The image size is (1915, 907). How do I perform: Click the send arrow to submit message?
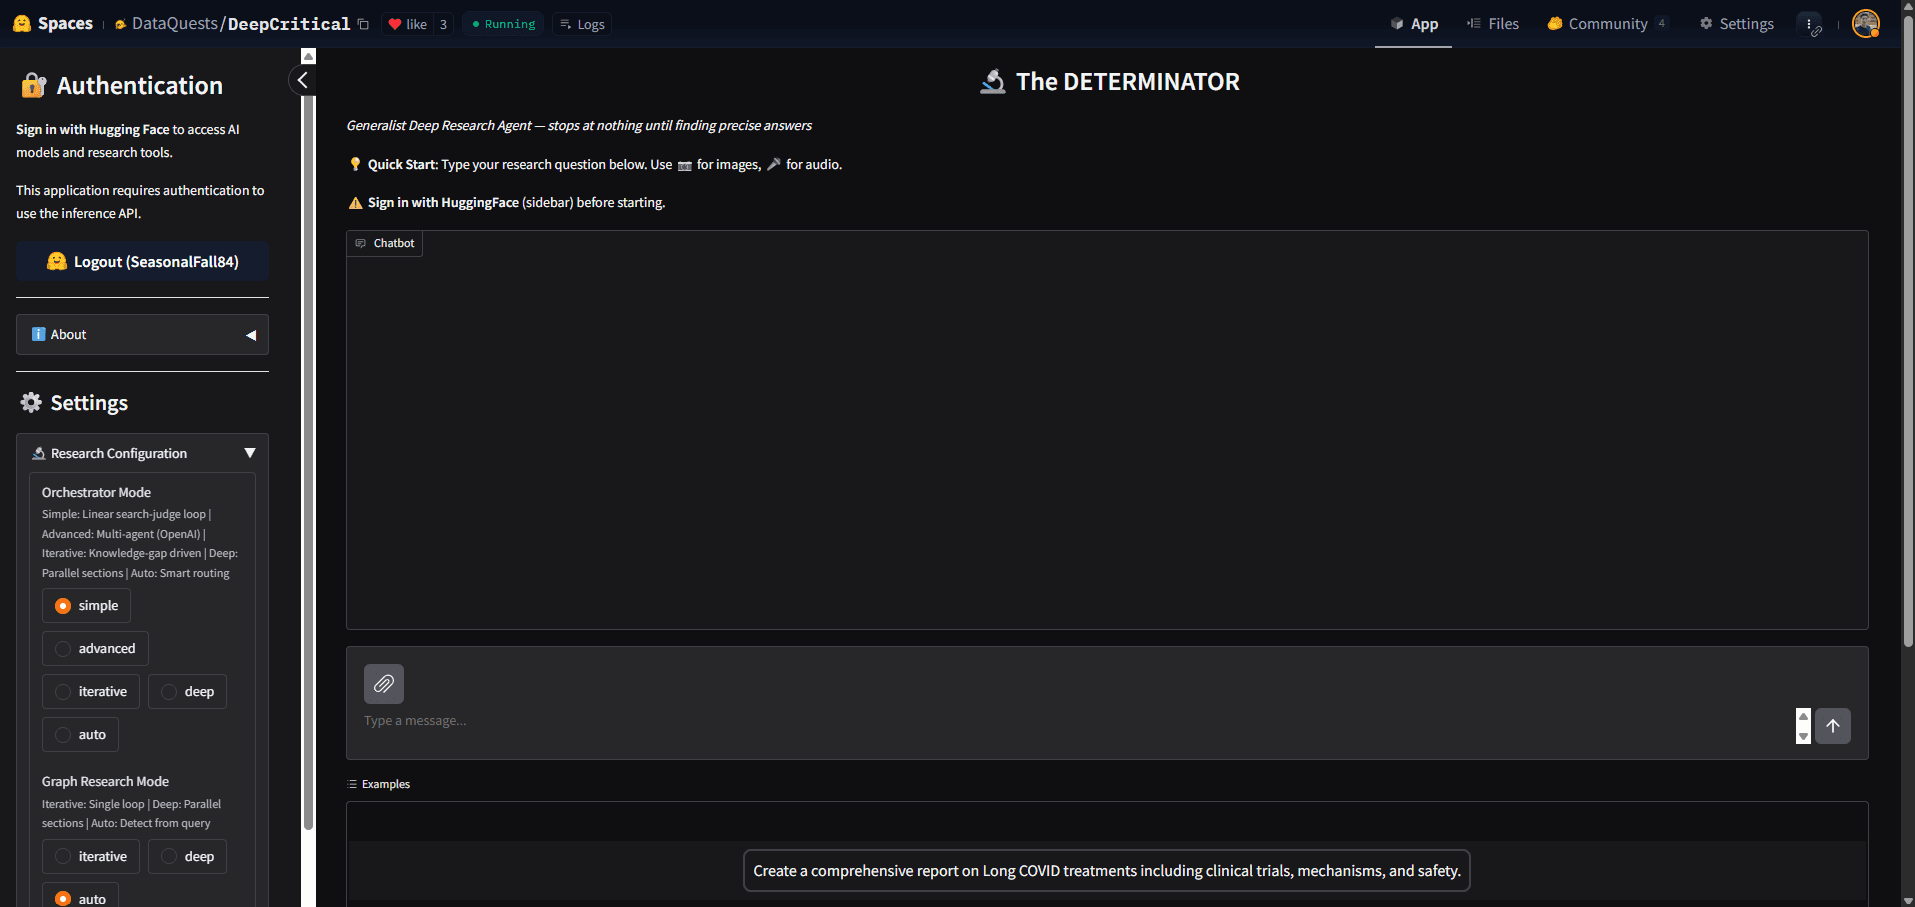[x=1833, y=726]
